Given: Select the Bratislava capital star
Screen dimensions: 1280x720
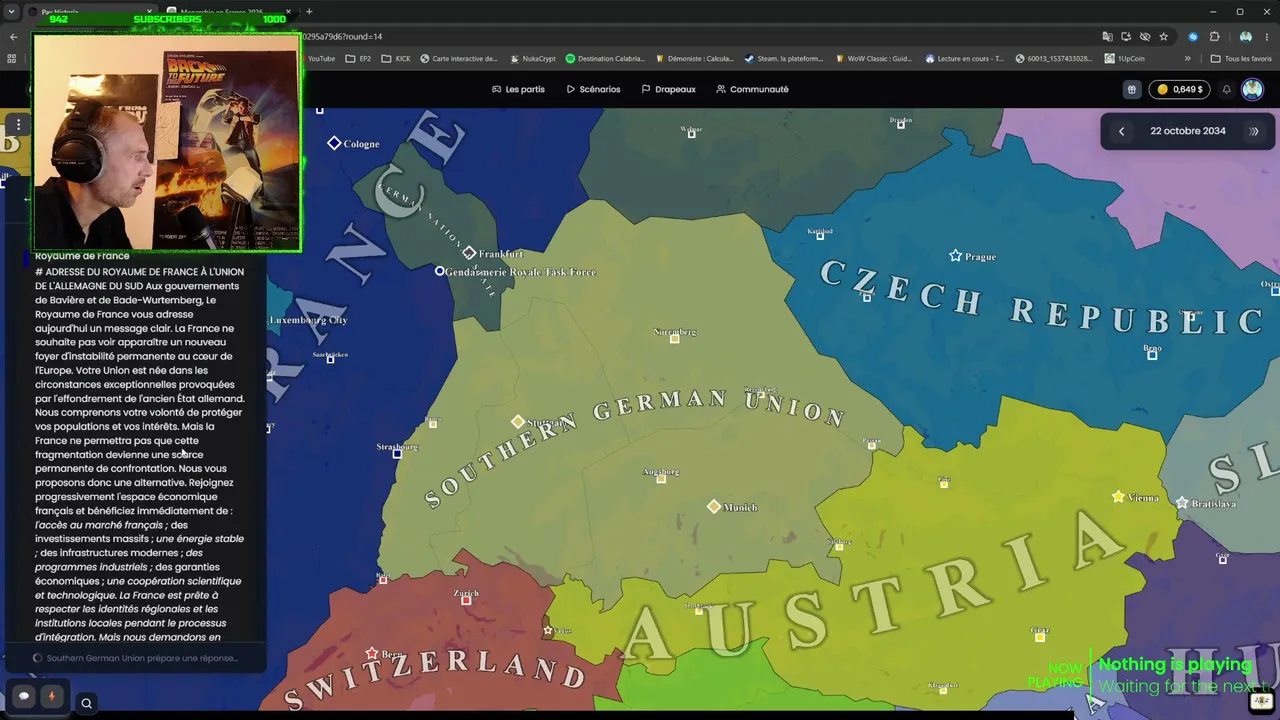Looking at the screenshot, I should point(1182,503).
